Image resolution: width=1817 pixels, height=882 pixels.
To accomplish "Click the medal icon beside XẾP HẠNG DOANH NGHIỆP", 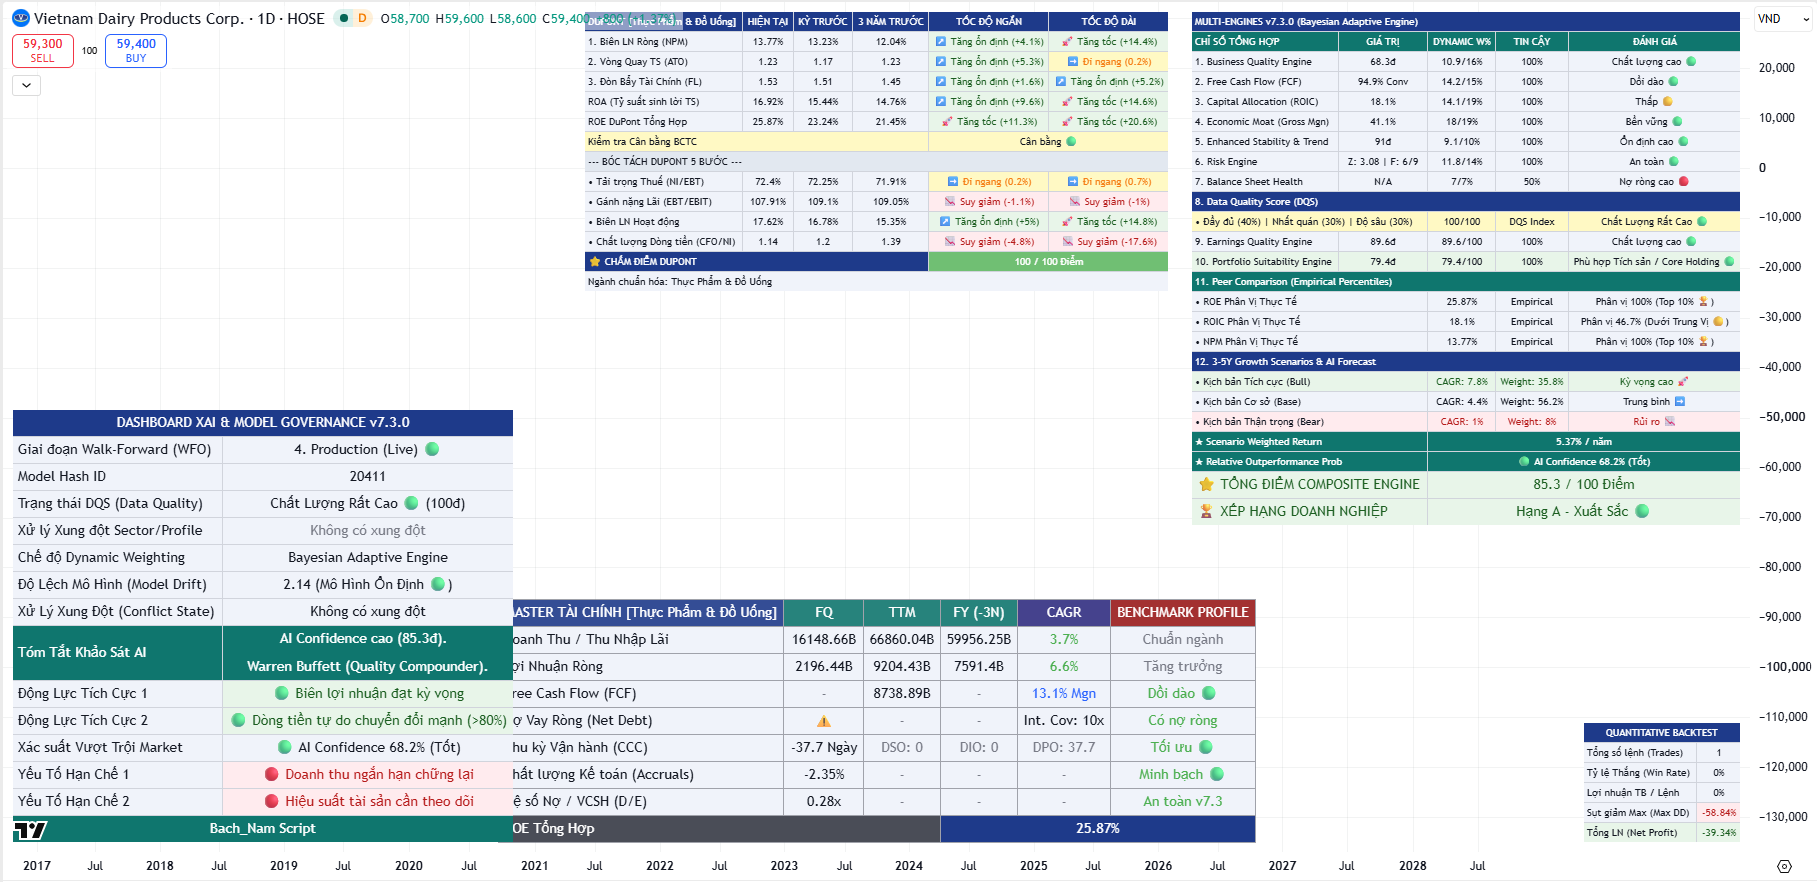I will (1206, 511).
